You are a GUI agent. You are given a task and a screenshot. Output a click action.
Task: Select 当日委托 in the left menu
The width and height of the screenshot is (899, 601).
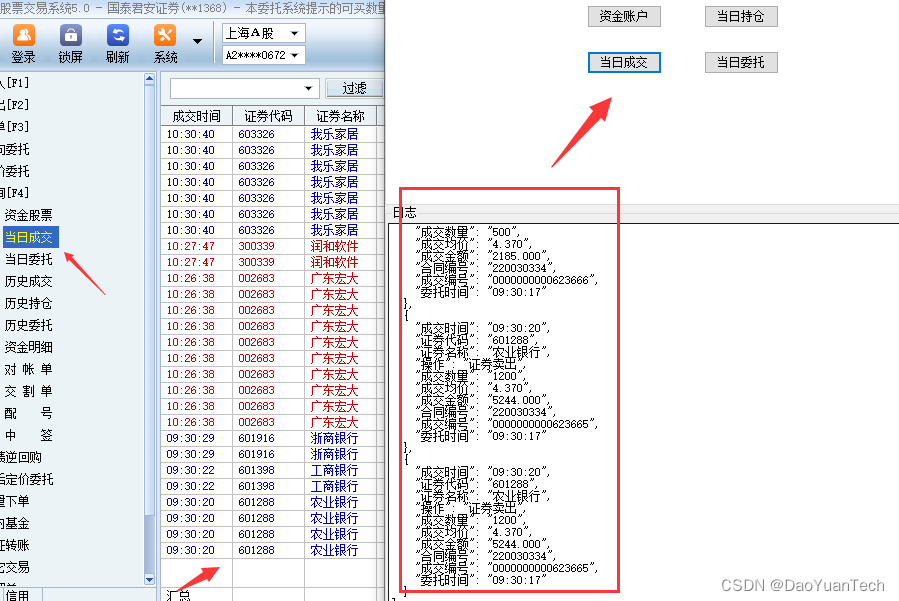coord(28,259)
